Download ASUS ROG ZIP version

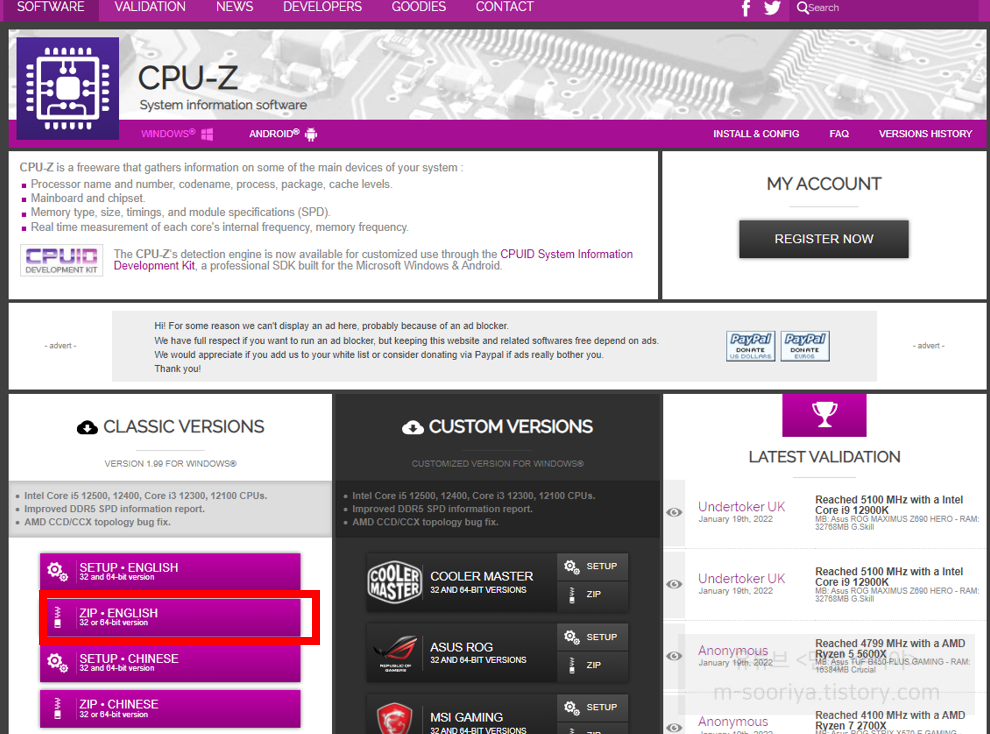pos(592,665)
